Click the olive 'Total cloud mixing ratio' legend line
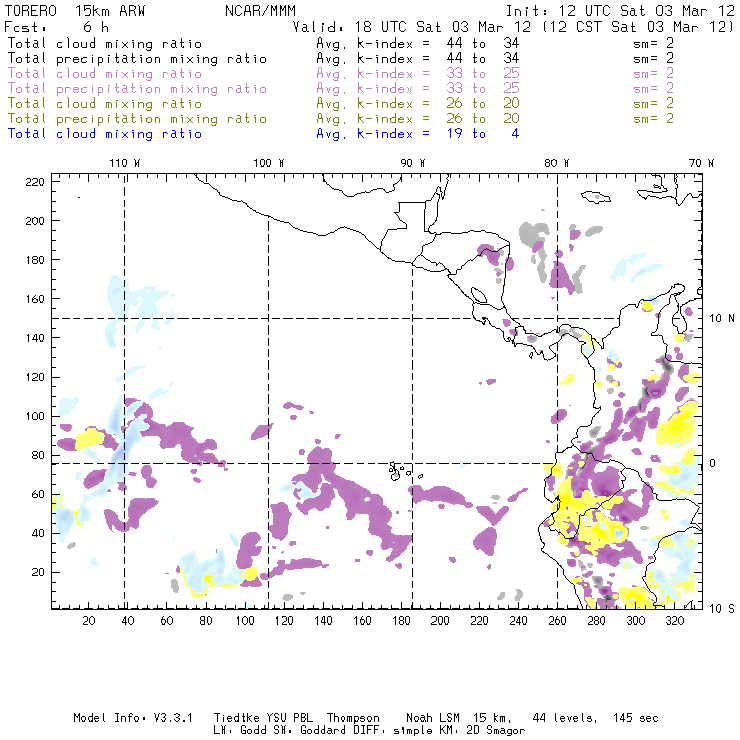 click(x=105, y=103)
